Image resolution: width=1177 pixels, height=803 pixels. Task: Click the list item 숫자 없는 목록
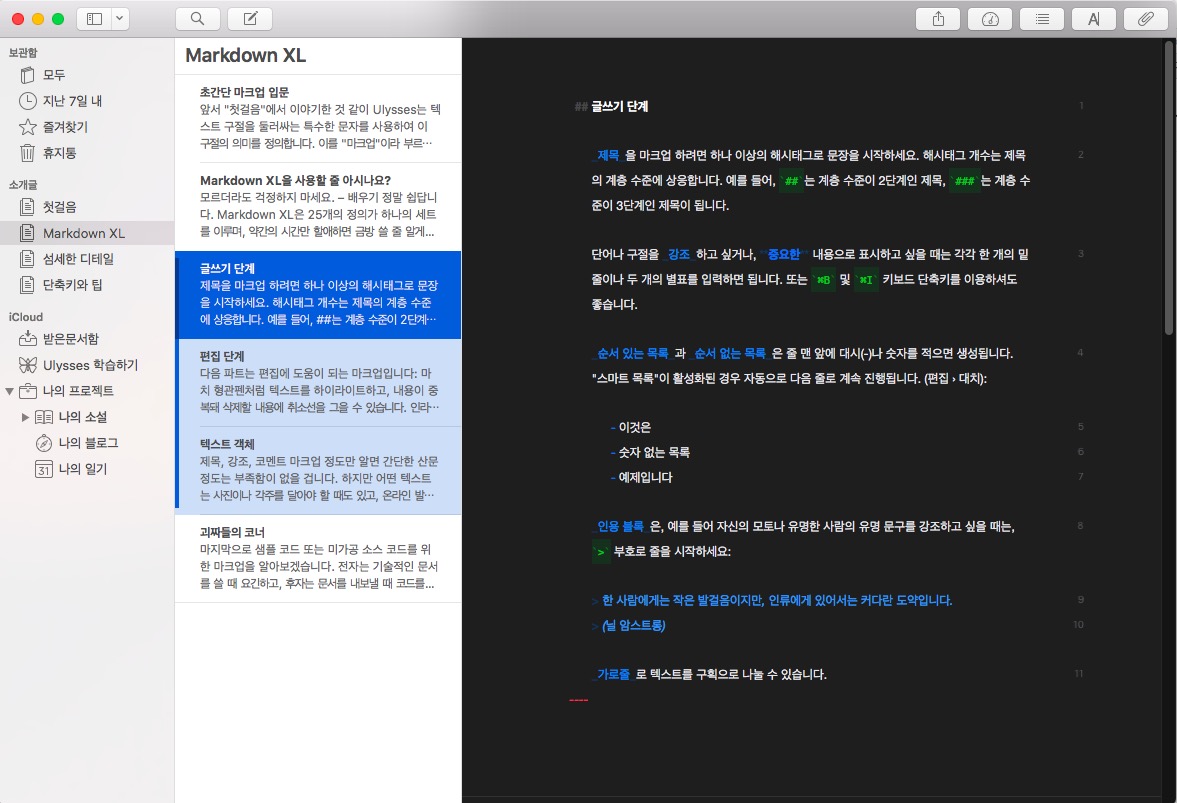[x=654, y=453]
